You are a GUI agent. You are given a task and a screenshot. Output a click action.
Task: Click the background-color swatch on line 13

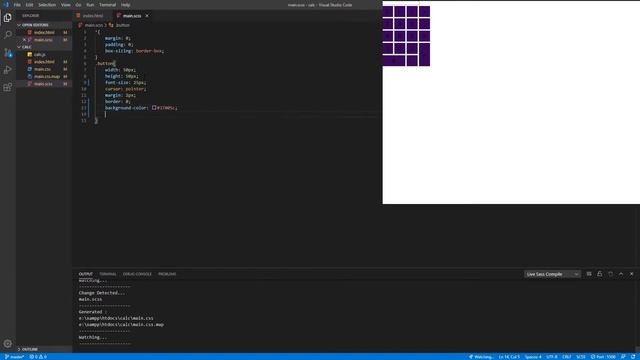pos(154,108)
